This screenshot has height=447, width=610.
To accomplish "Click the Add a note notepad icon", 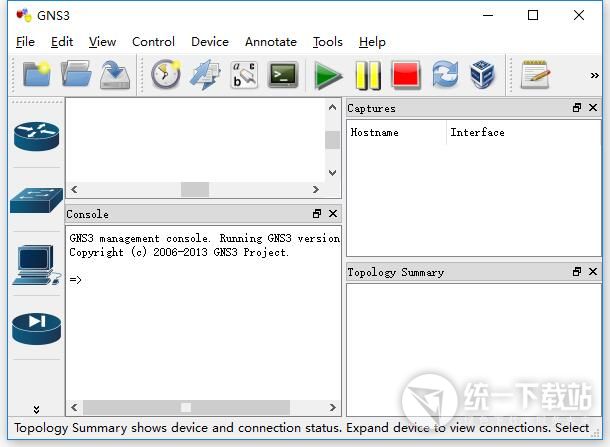I will 535,74.
